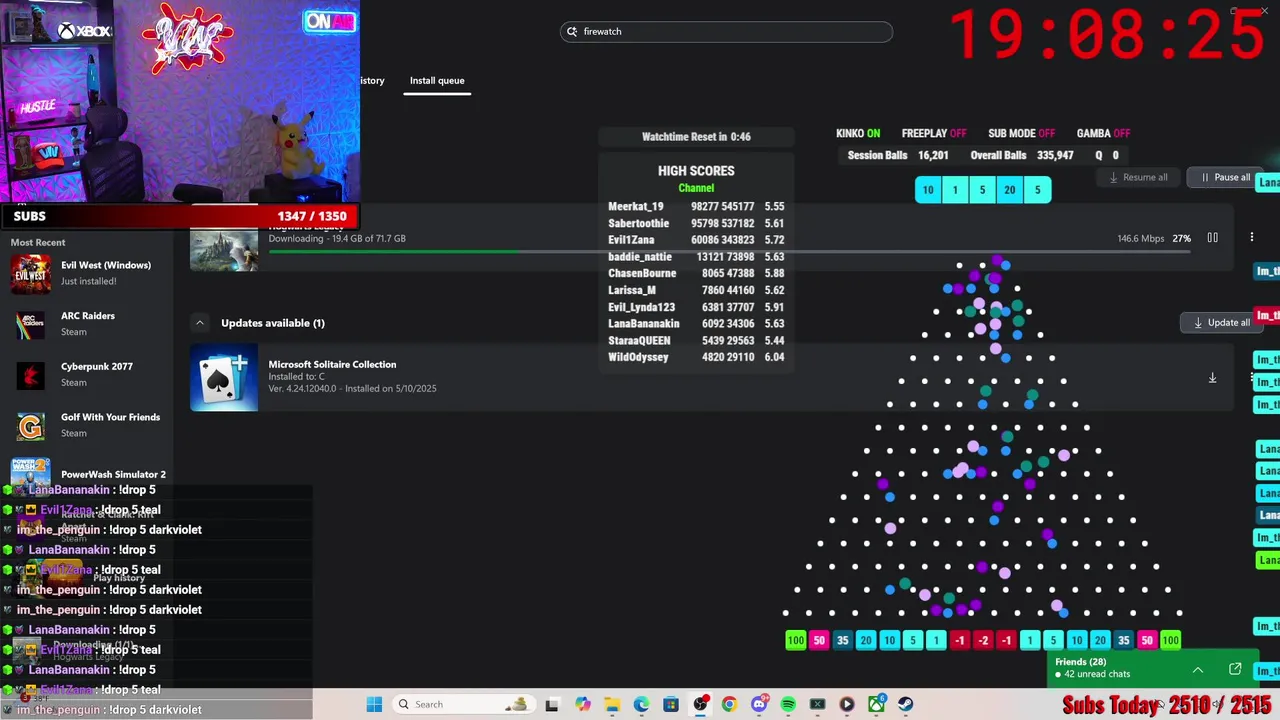This screenshot has width=1280, height=720.
Task: Click baddie_nattie high score row
Action: [x=696, y=256]
